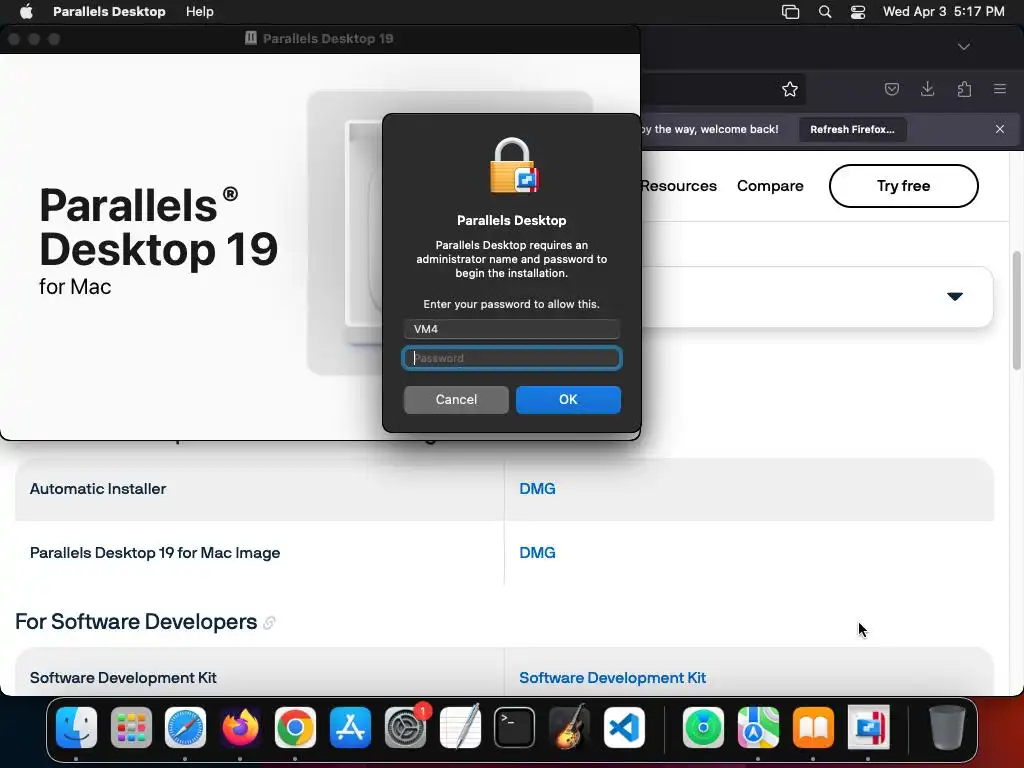Focus the Password field
Image resolution: width=1024 pixels, height=768 pixels.
(511, 358)
